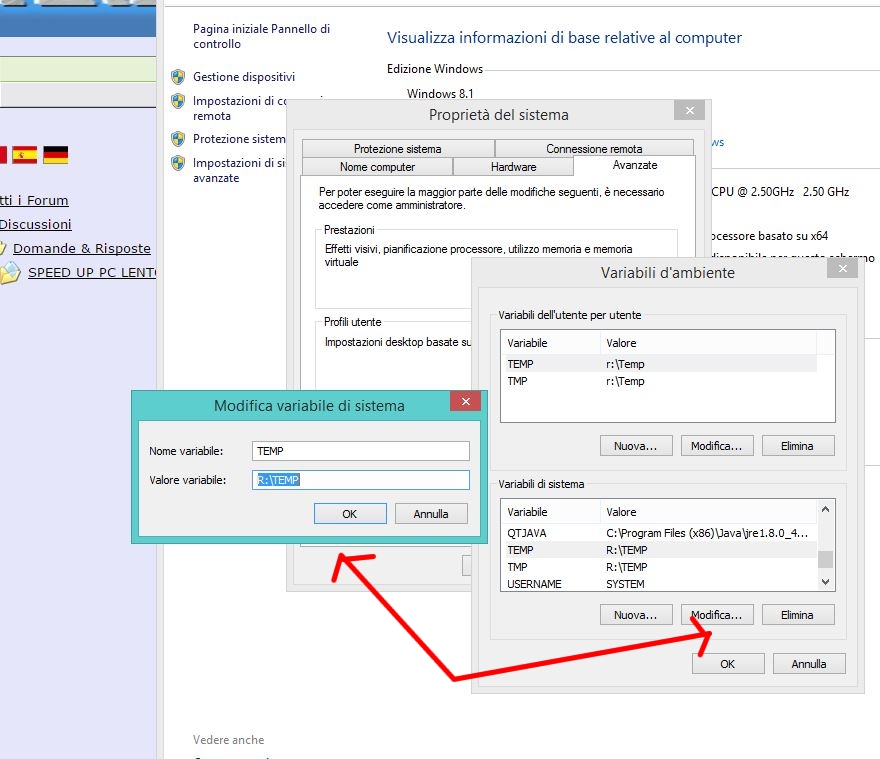Close the Modifica variabile di sistema dialog
The width and height of the screenshot is (880, 759).
click(x=465, y=403)
